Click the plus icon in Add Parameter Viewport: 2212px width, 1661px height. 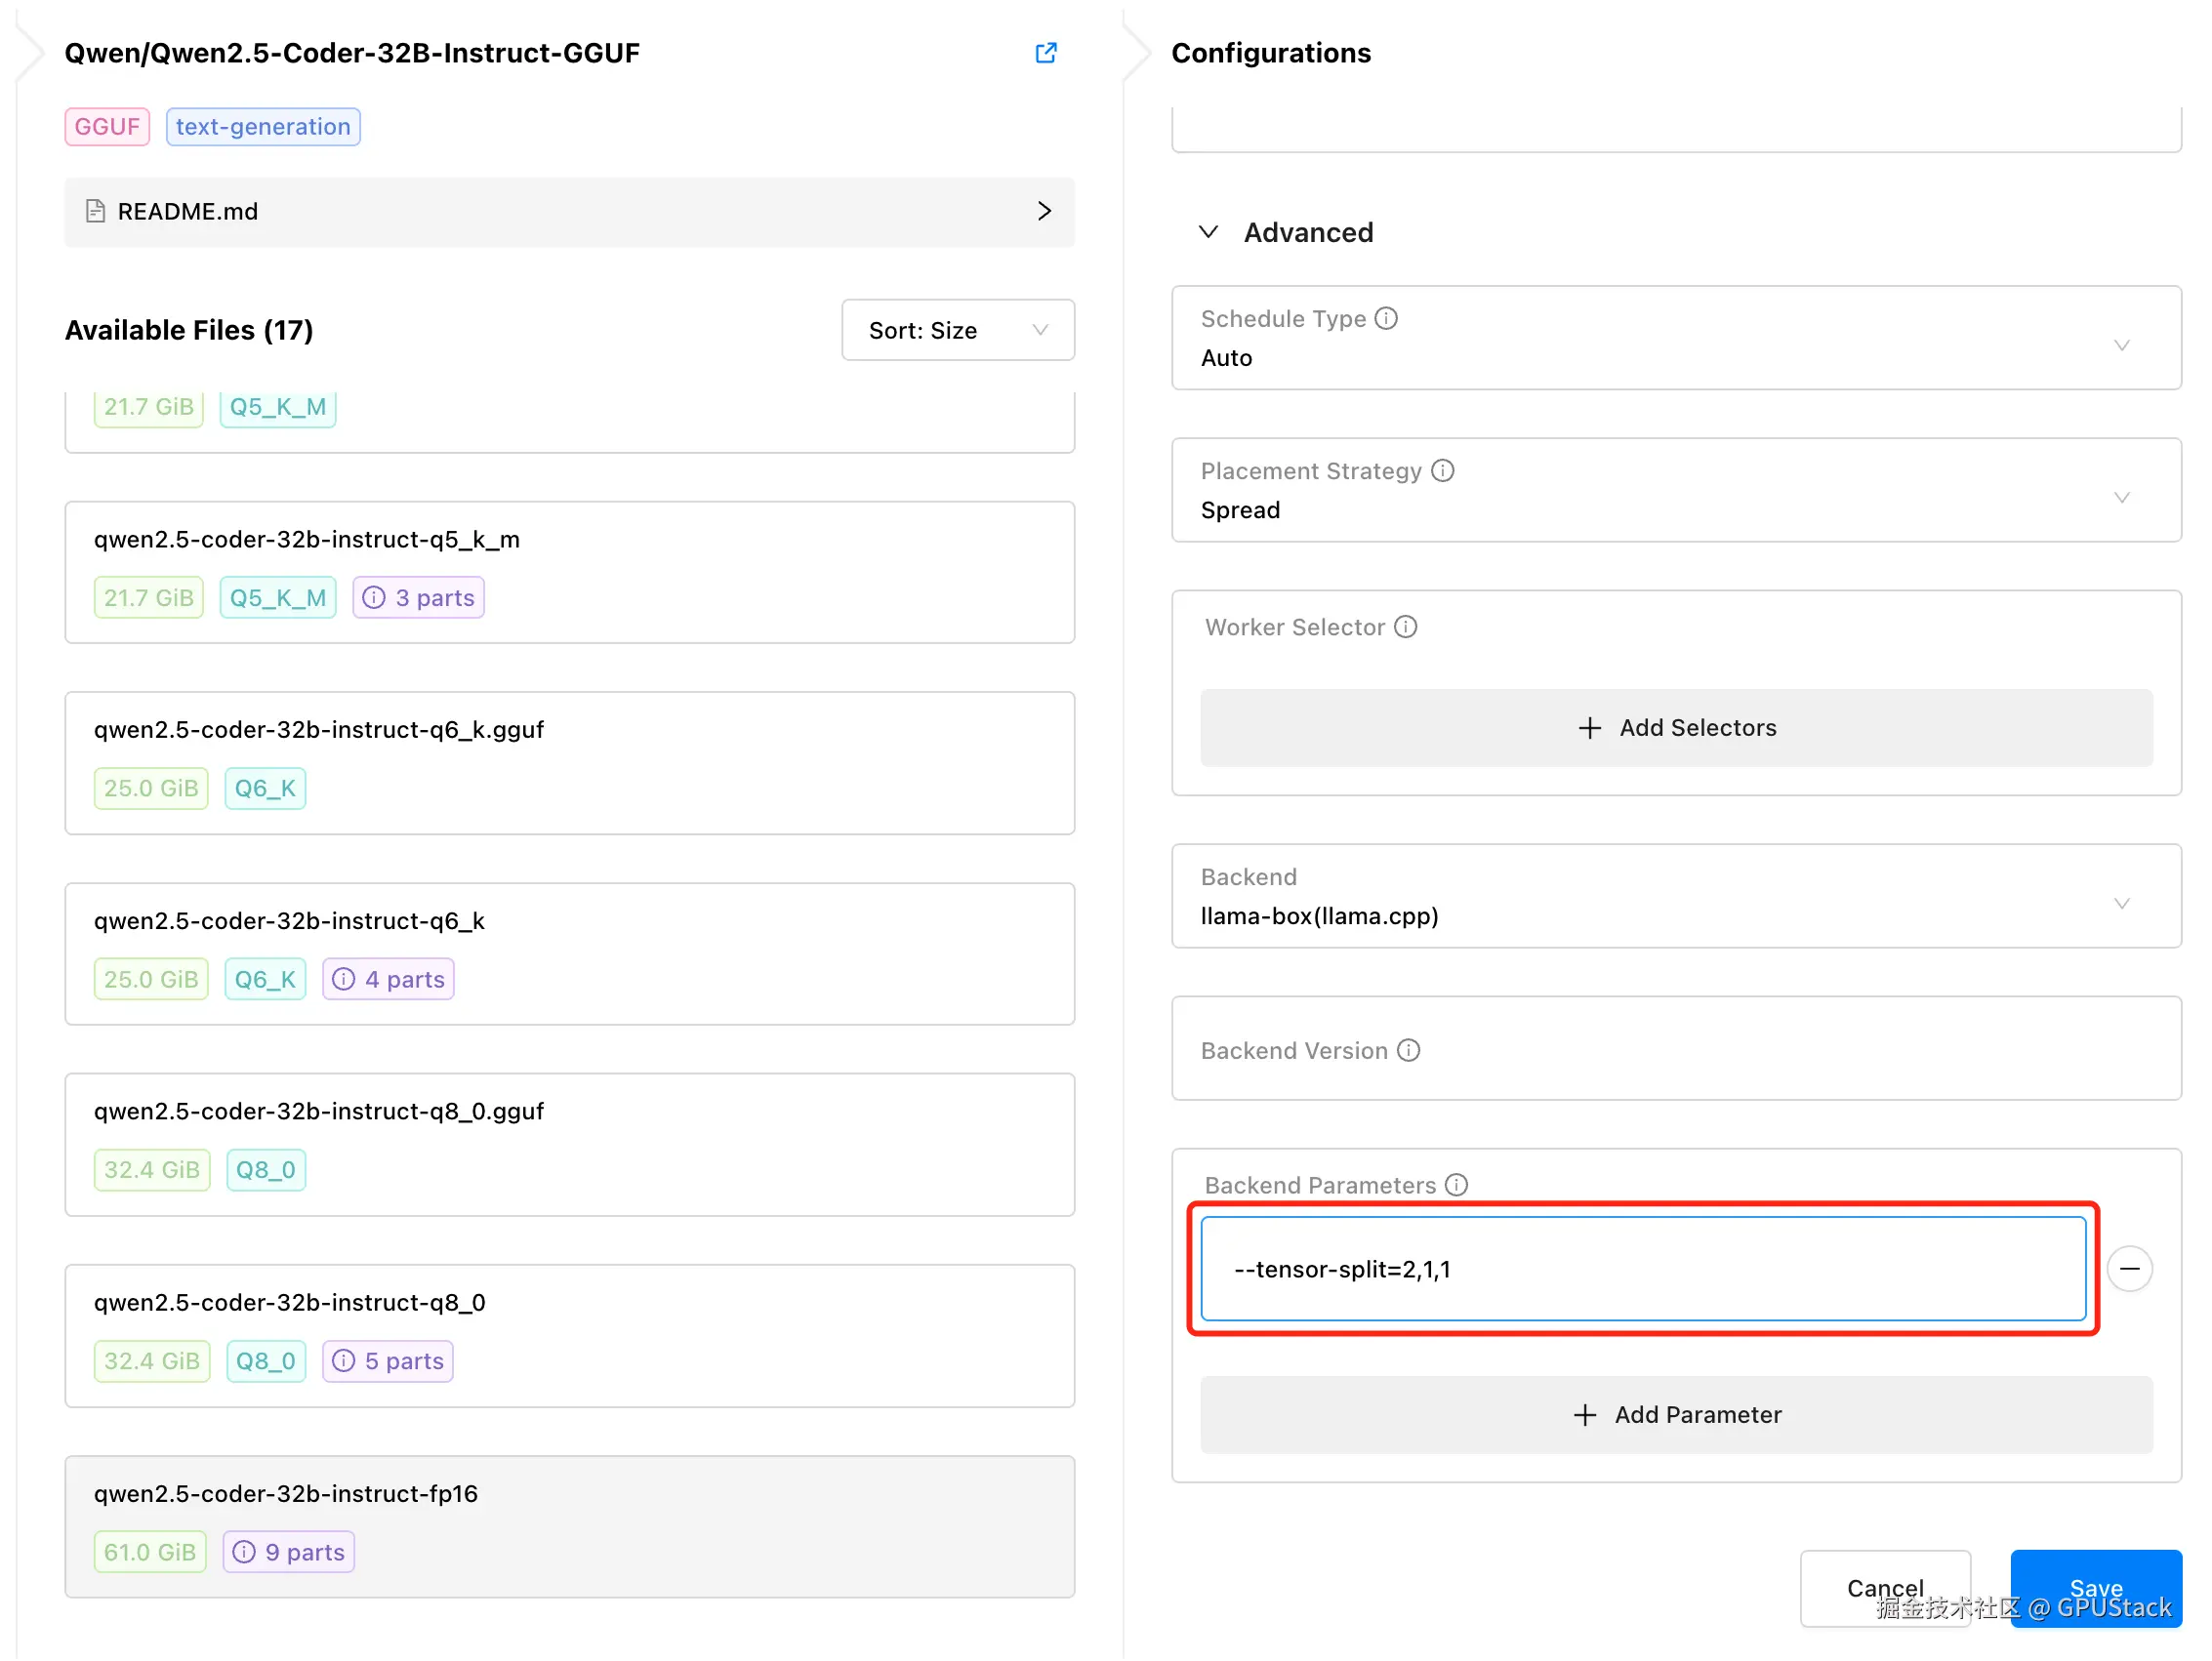(x=1584, y=1415)
